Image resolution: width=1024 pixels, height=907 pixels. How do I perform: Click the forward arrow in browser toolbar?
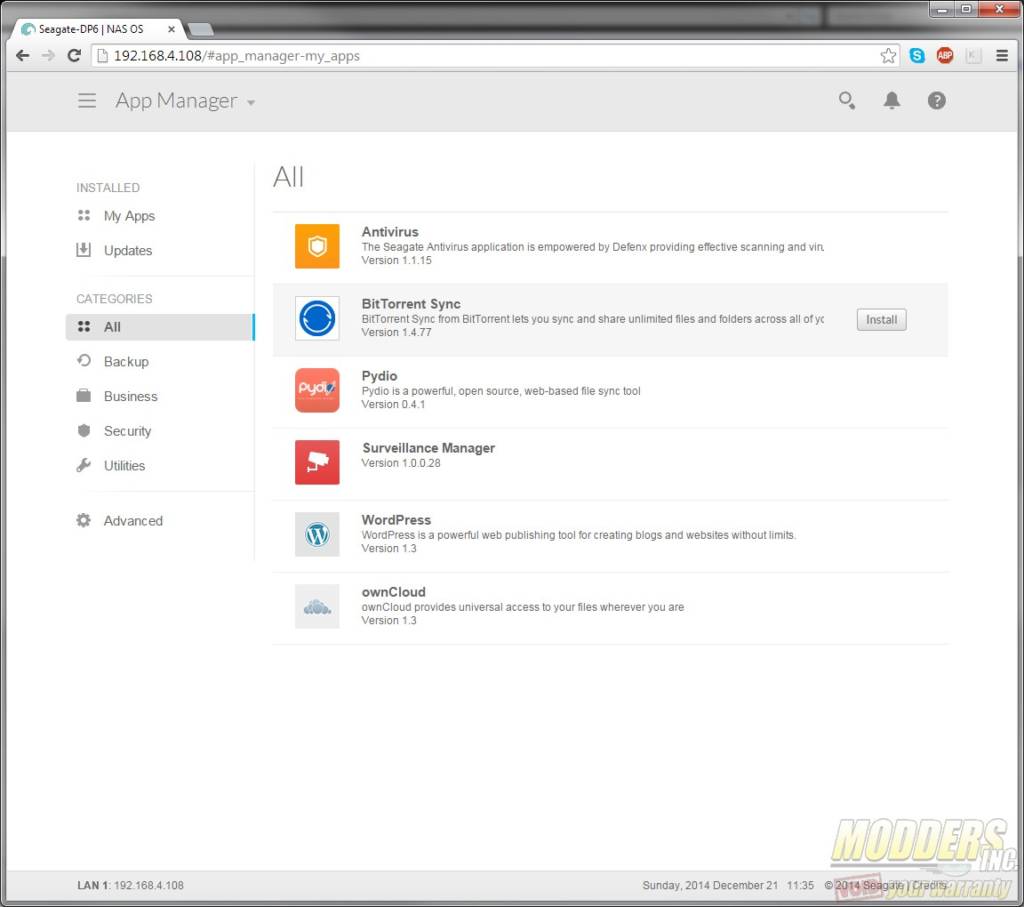click(x=48, y=56)
